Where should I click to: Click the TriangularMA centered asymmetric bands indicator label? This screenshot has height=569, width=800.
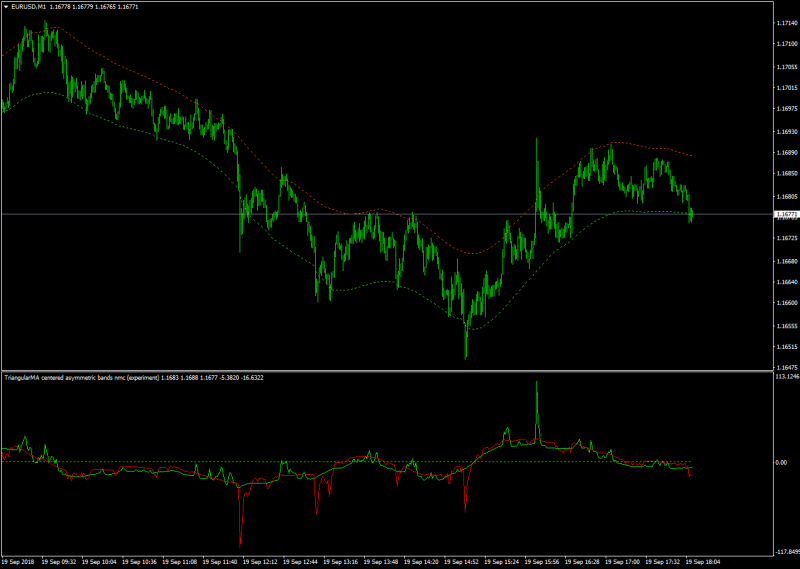82,378
